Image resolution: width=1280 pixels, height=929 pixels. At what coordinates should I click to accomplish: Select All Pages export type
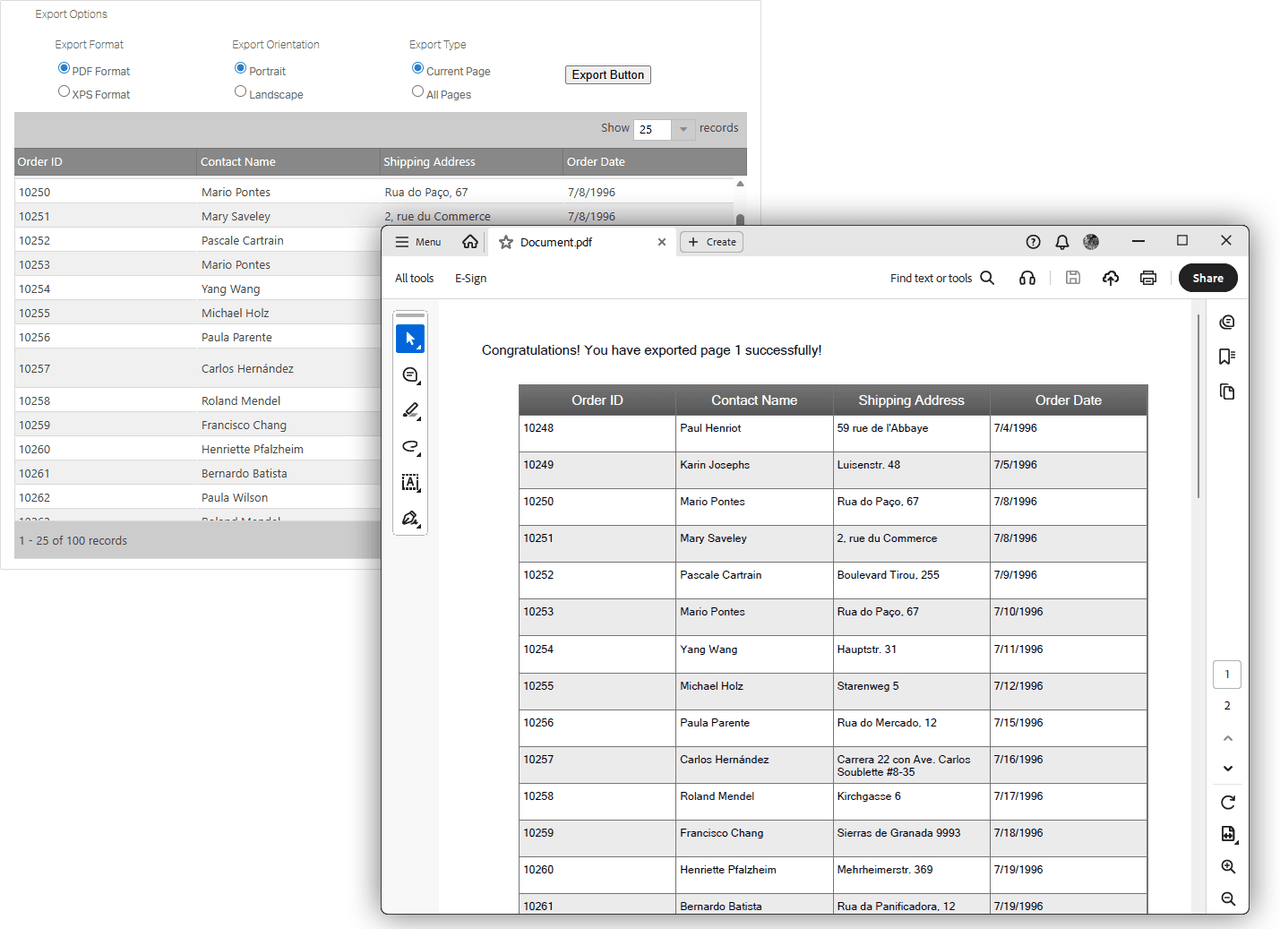(x=418, y=91)
